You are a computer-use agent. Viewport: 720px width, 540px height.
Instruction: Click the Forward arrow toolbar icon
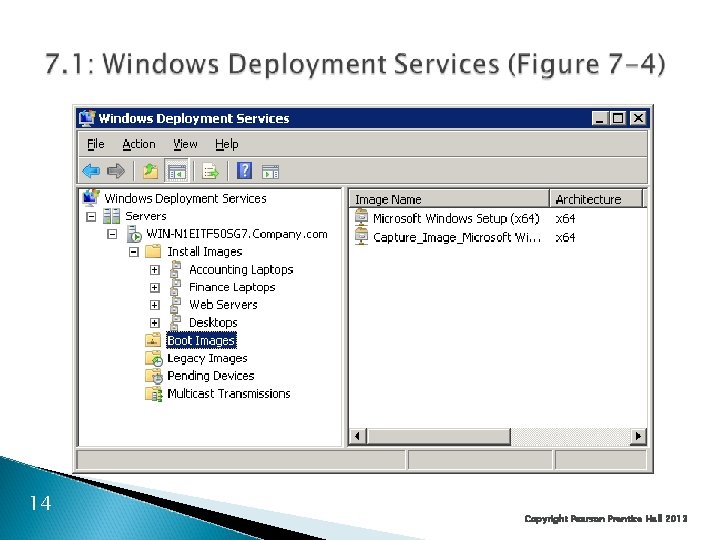[116, 171]
